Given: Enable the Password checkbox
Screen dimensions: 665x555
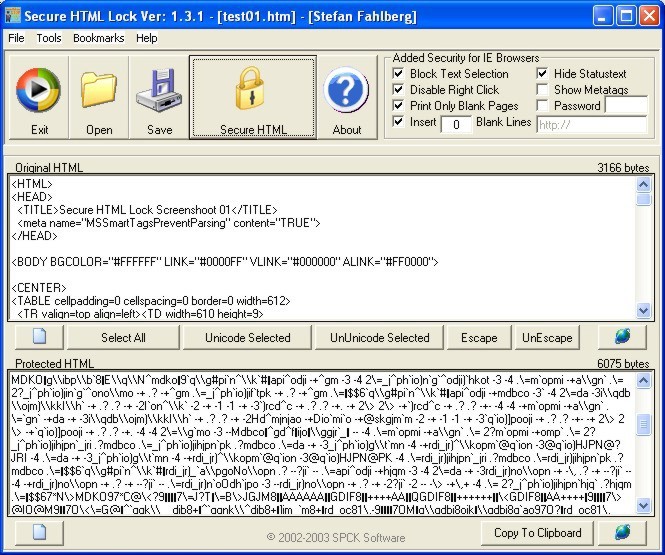Looking at the screenshot, I should point(542,106).
